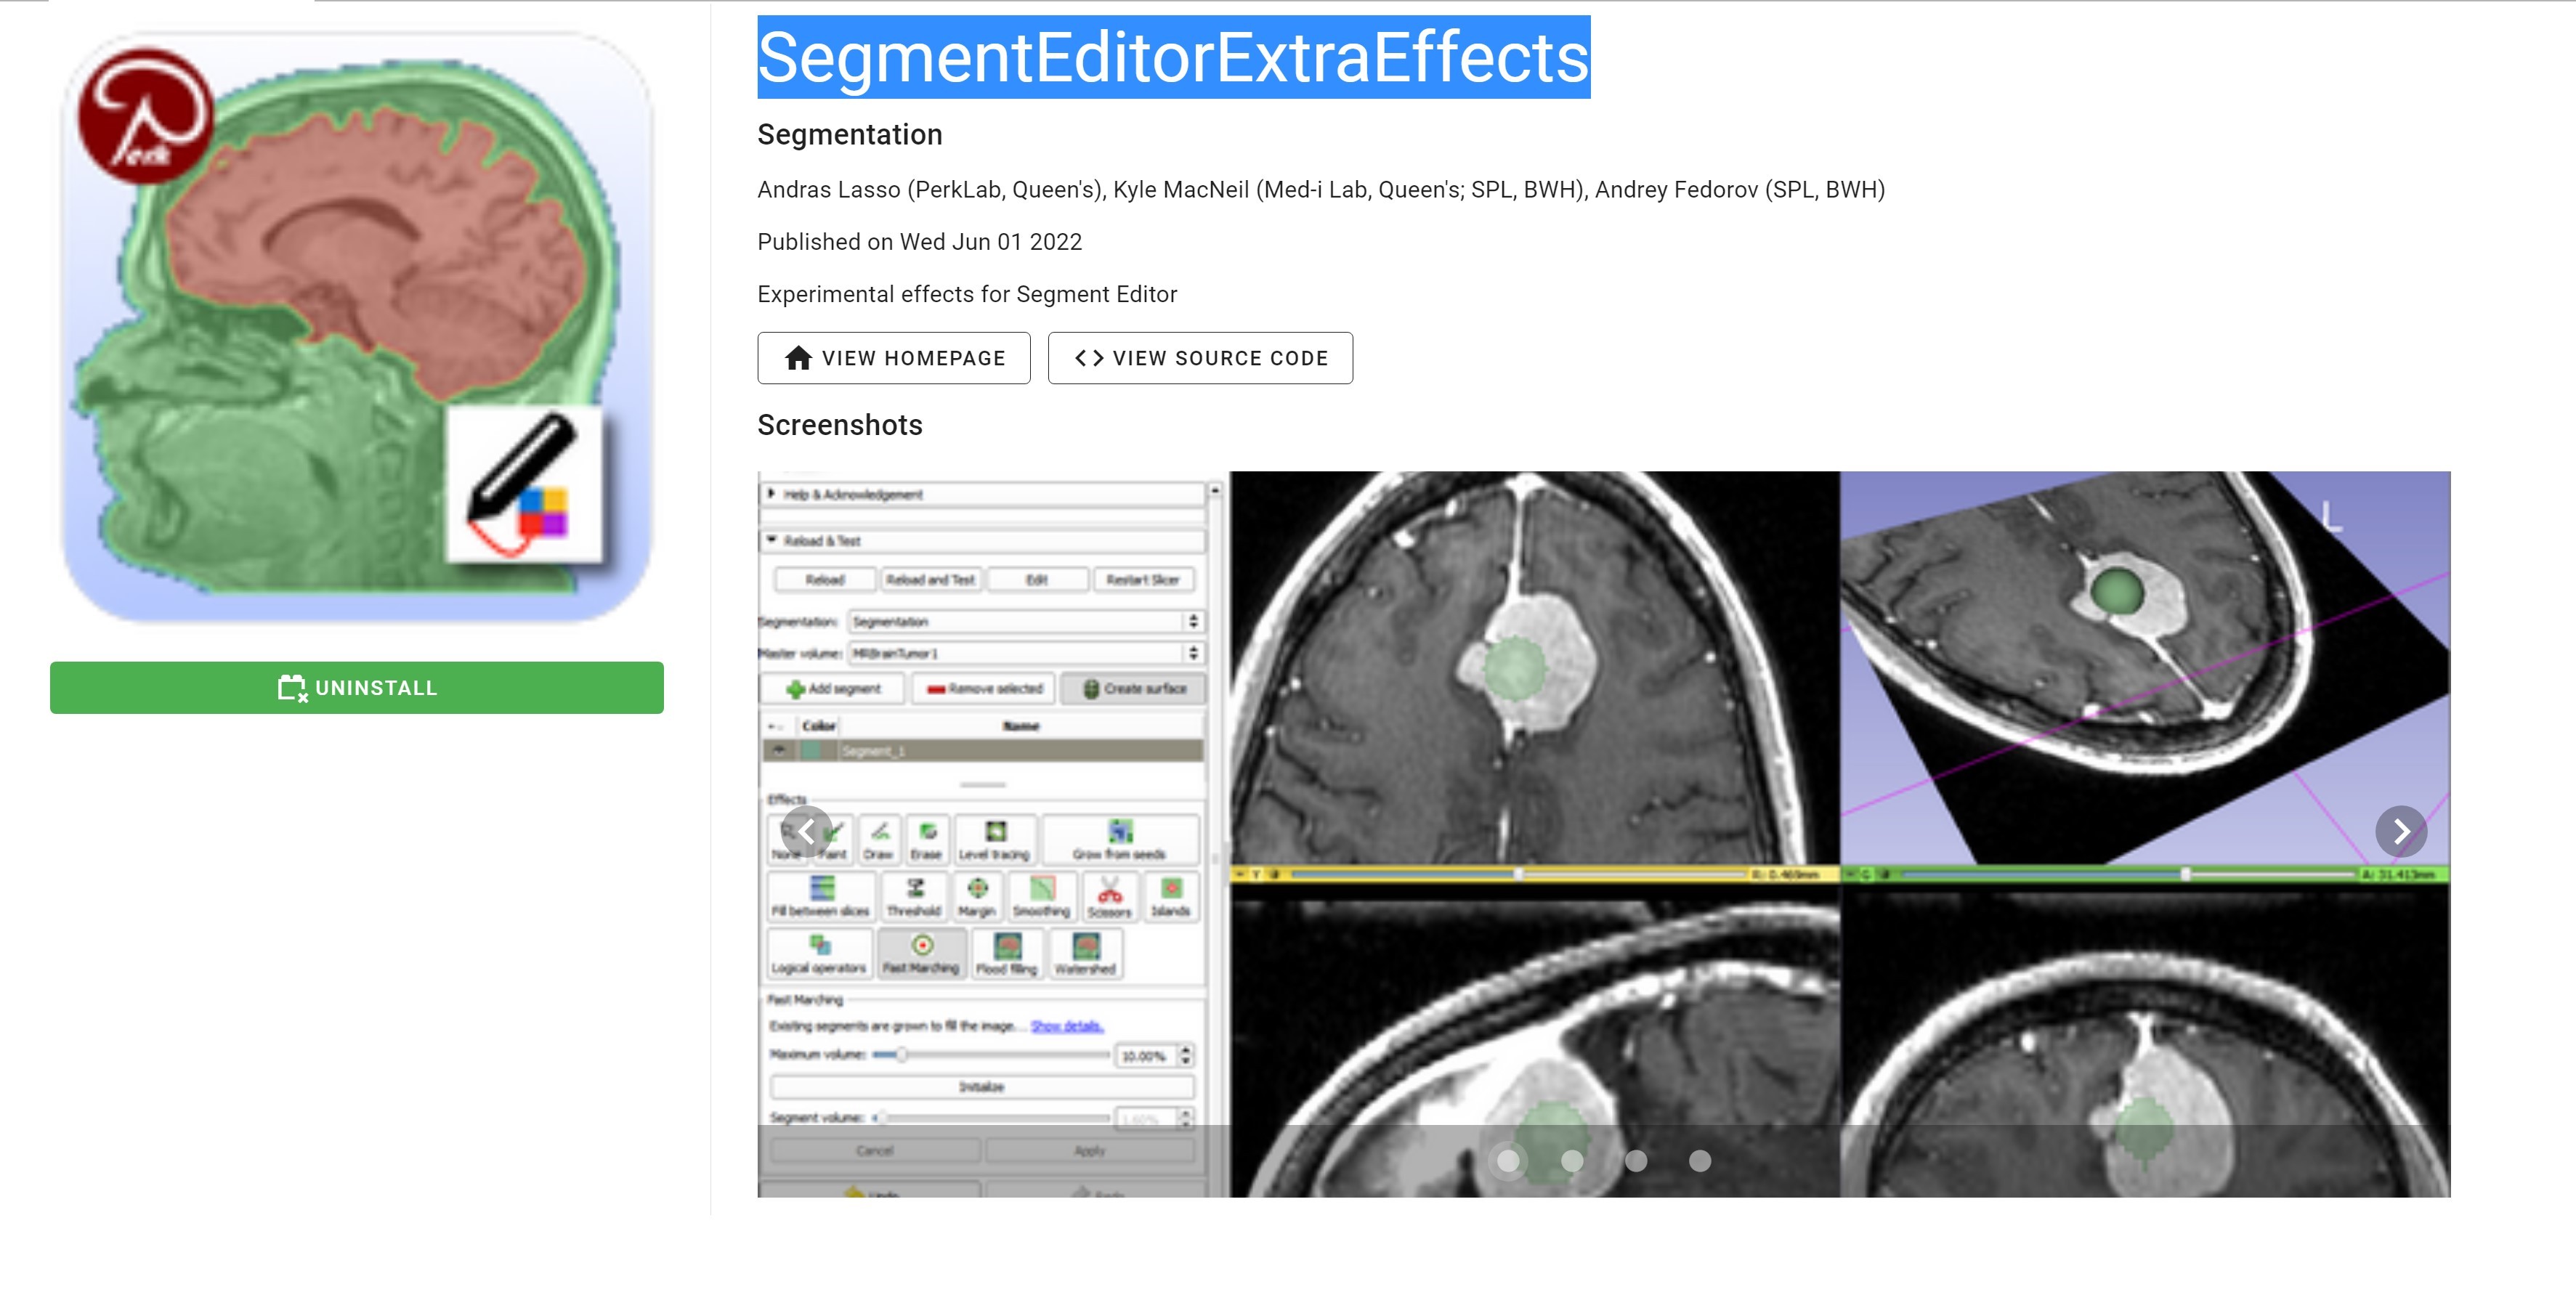This screenshot has width=2576, height=1308.
Task: Click the highlighted SegmentEditorExtraEffects title
Action: (x=1173, y=57)
